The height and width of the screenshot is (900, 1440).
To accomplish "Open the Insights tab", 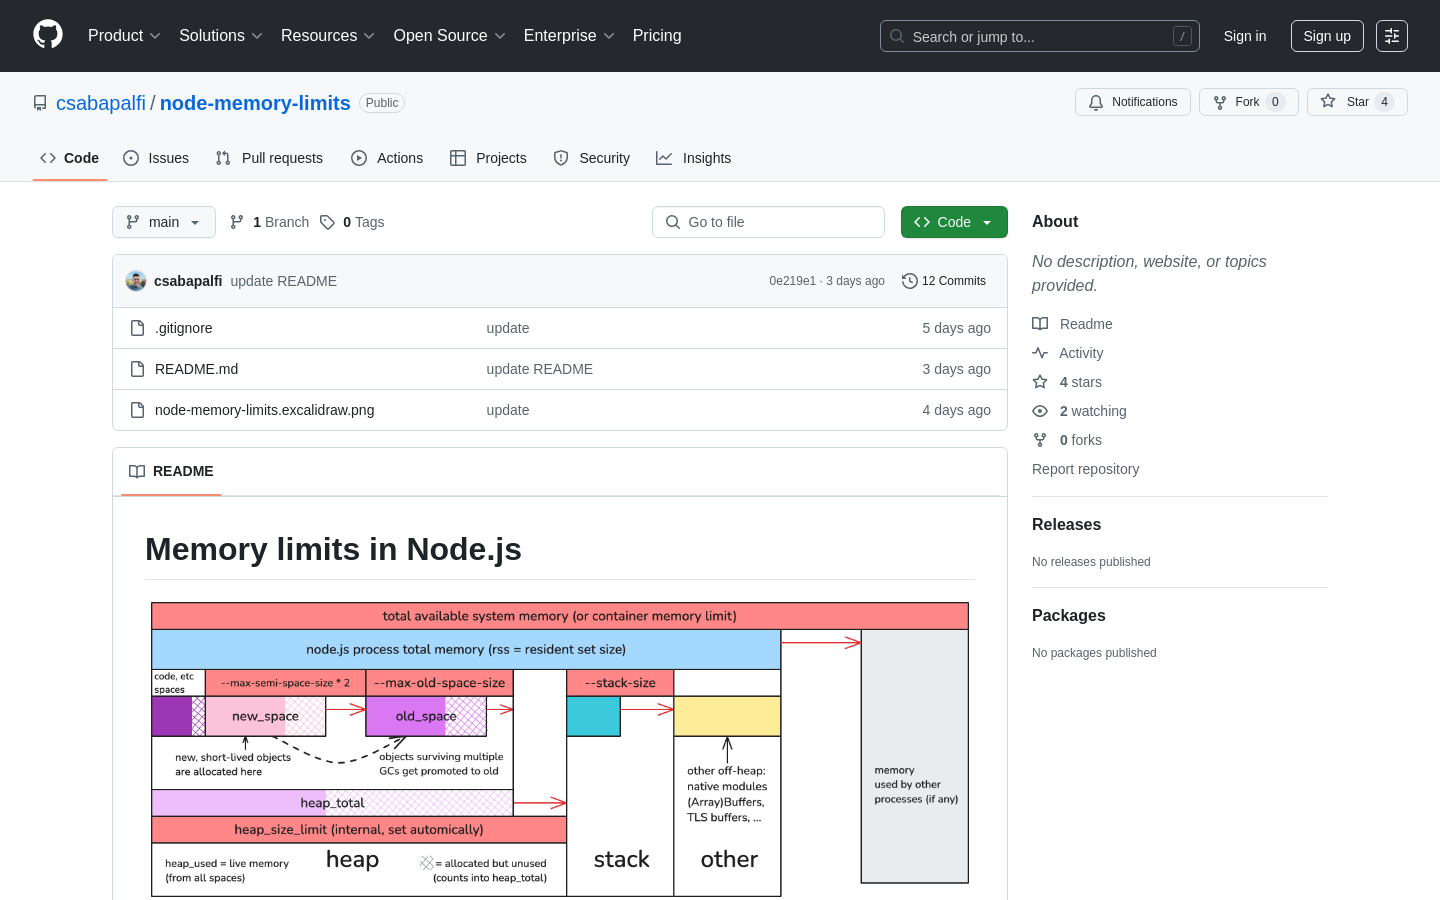I will pyautogui.click(x=694, y=158).
